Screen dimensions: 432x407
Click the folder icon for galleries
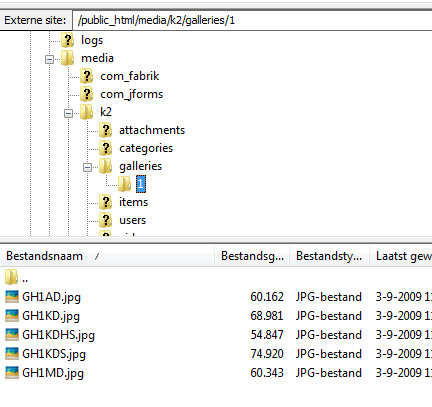coord(106,166)
